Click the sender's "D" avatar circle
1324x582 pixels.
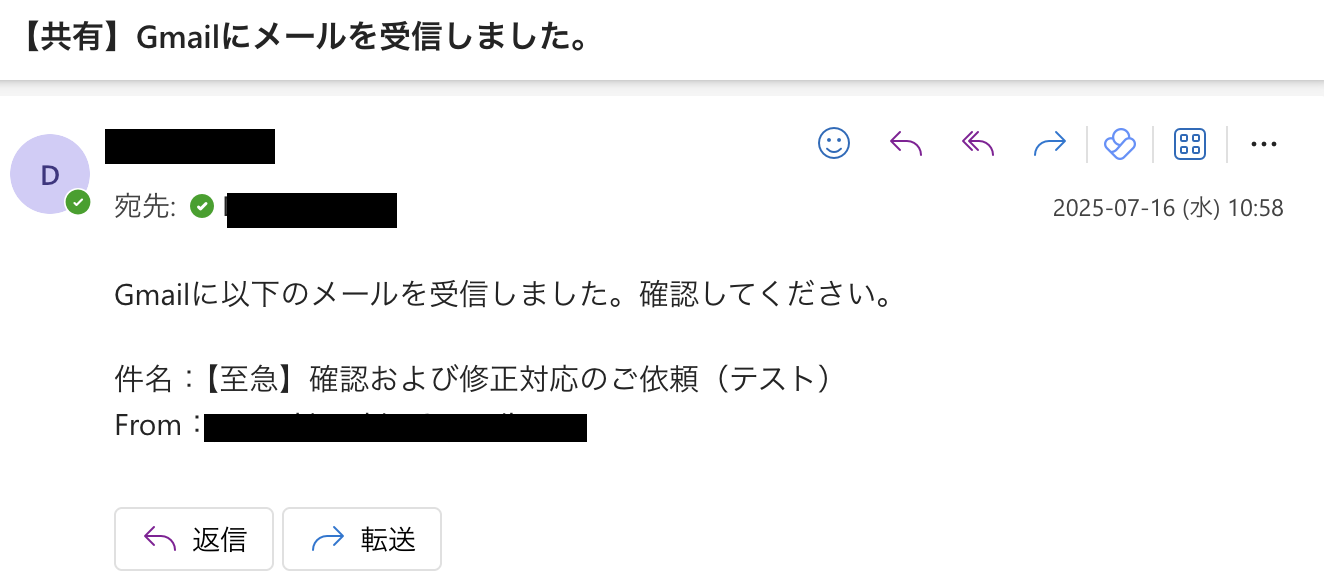pyautogui.click(x=49, y=175)
